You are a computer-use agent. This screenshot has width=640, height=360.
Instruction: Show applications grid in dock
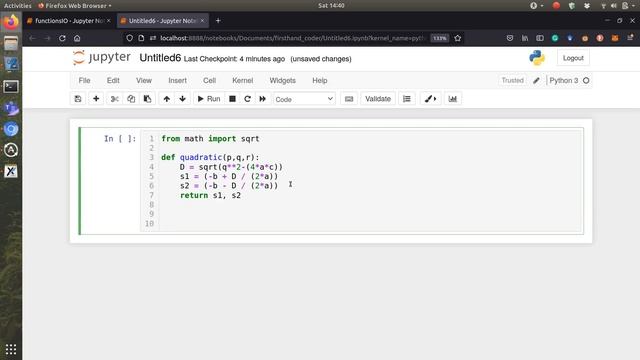(11, 349)
